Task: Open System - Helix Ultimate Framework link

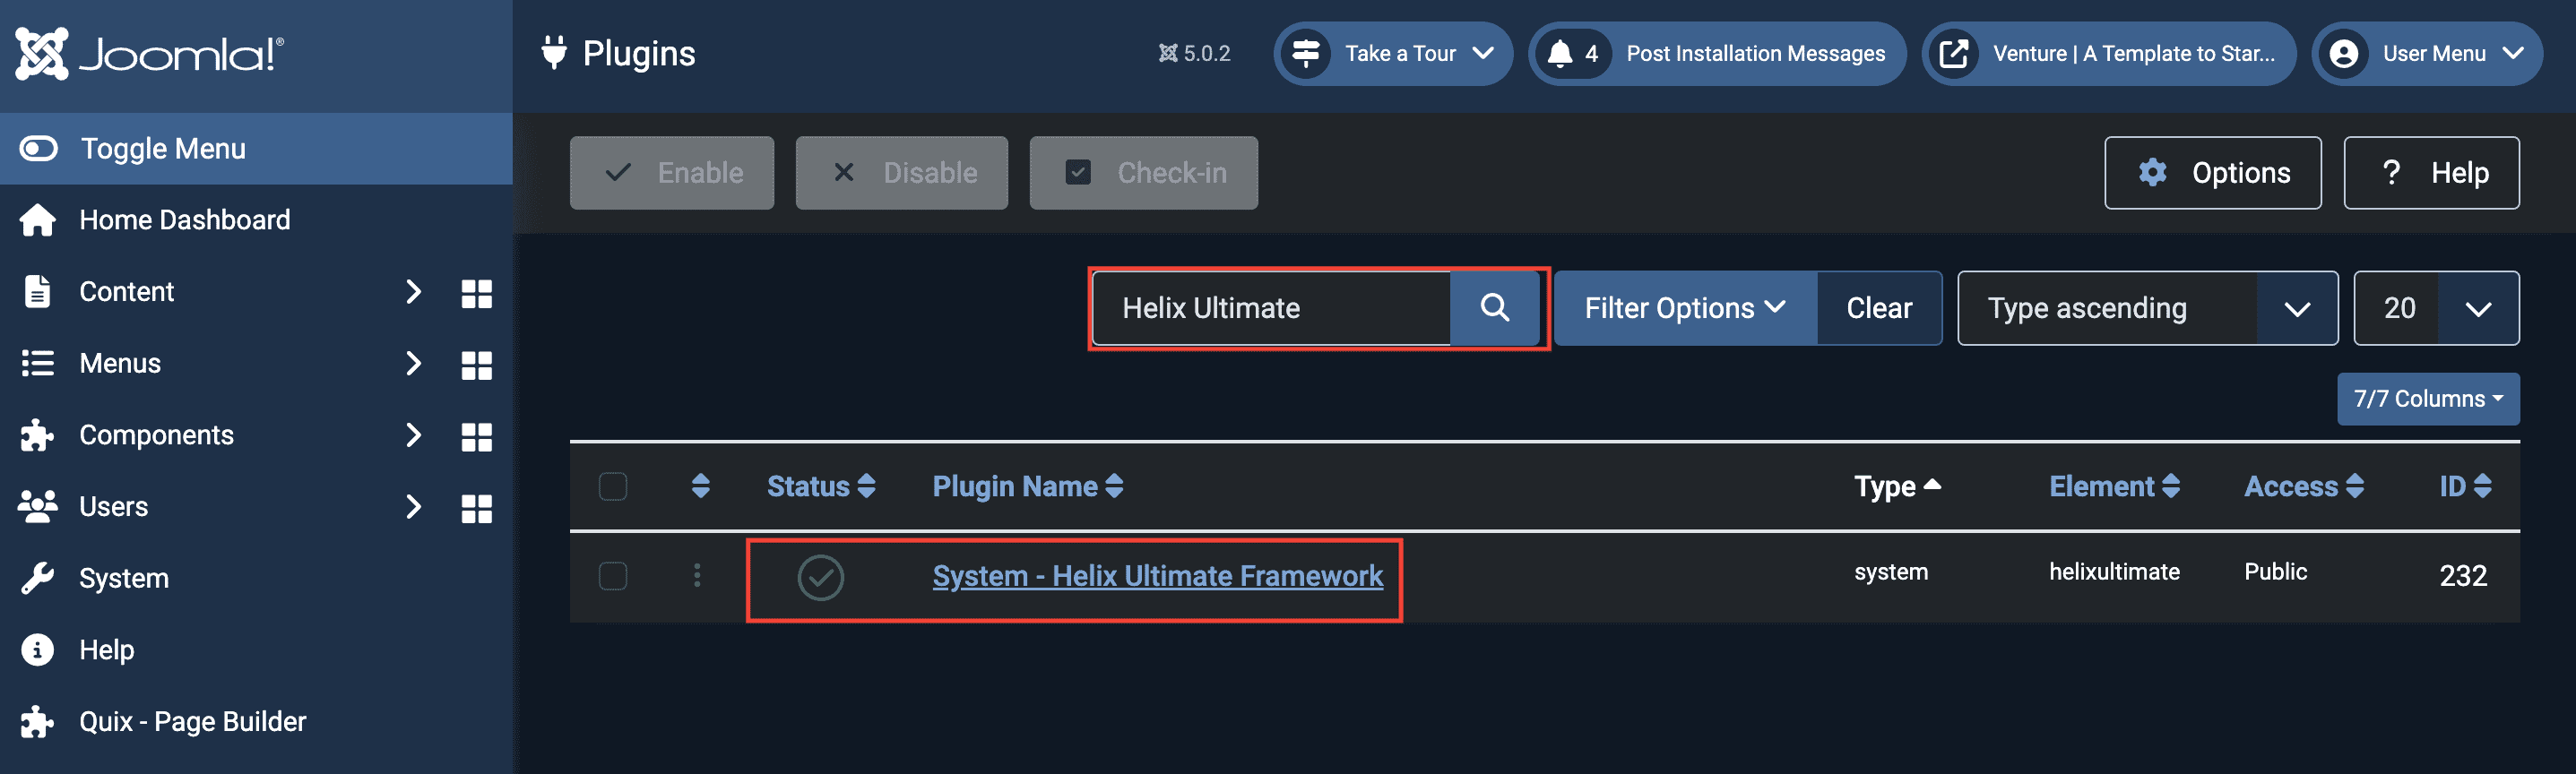Action: click(x=1157, y=576)
